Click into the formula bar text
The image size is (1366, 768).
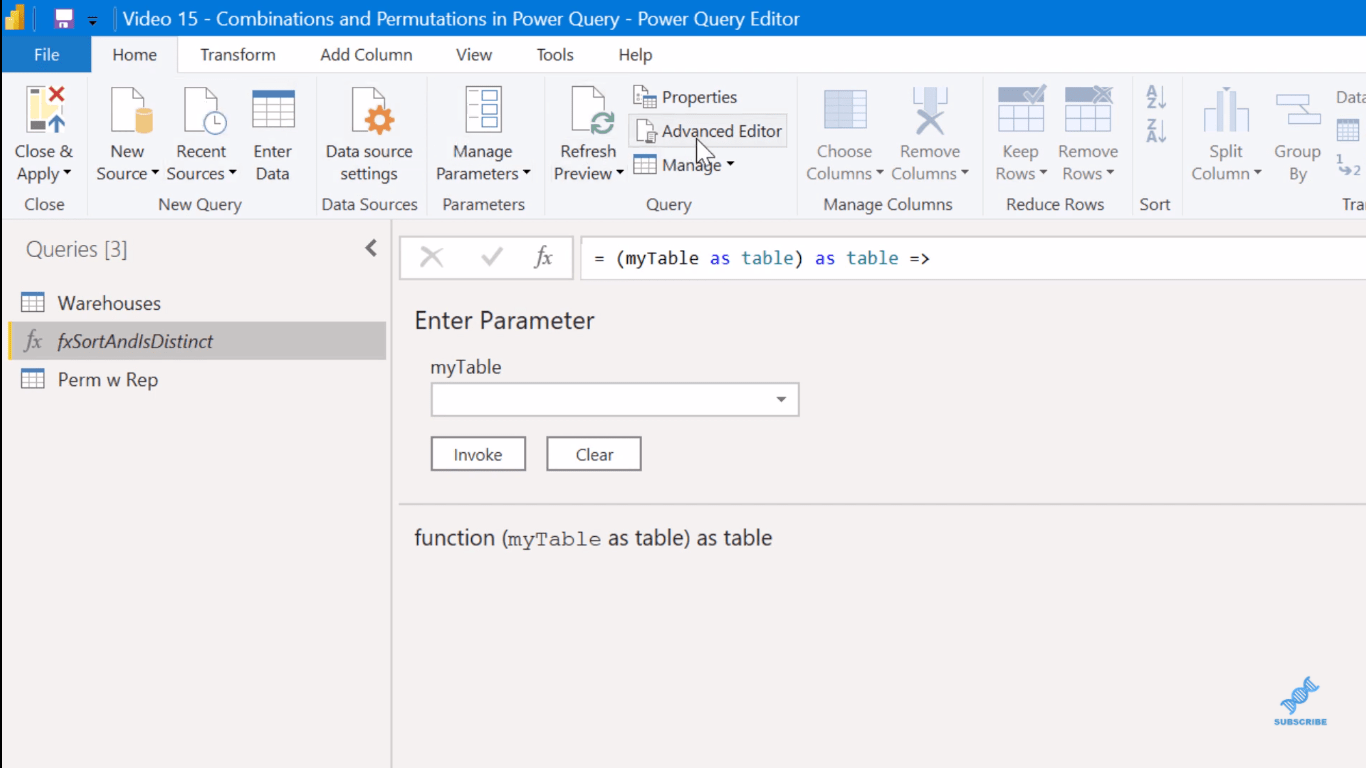[761, 258]
